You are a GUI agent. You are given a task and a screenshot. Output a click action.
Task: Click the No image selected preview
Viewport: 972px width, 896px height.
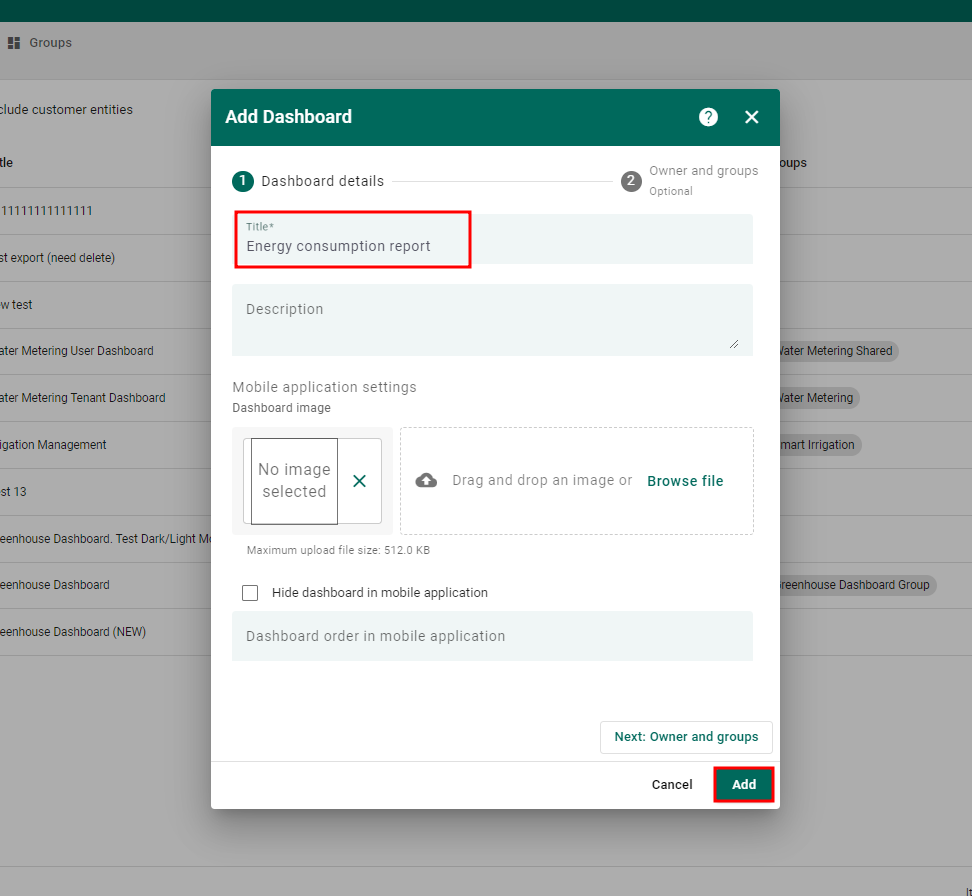[294, 481]
